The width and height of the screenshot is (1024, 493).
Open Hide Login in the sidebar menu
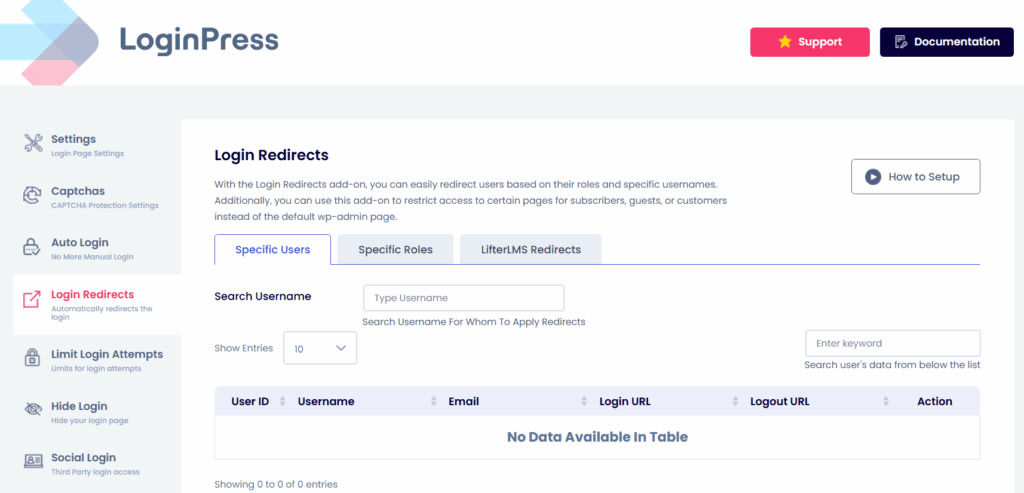point(97,412)
